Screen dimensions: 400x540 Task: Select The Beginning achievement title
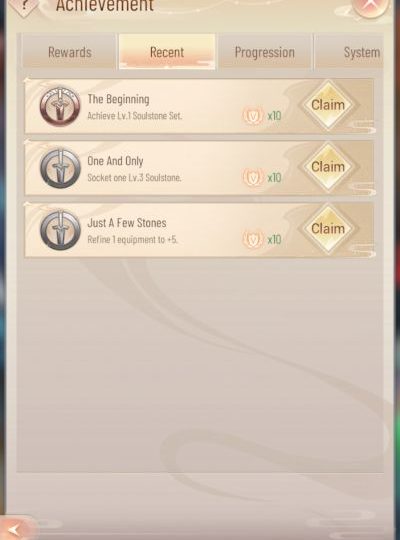(118, 99)
